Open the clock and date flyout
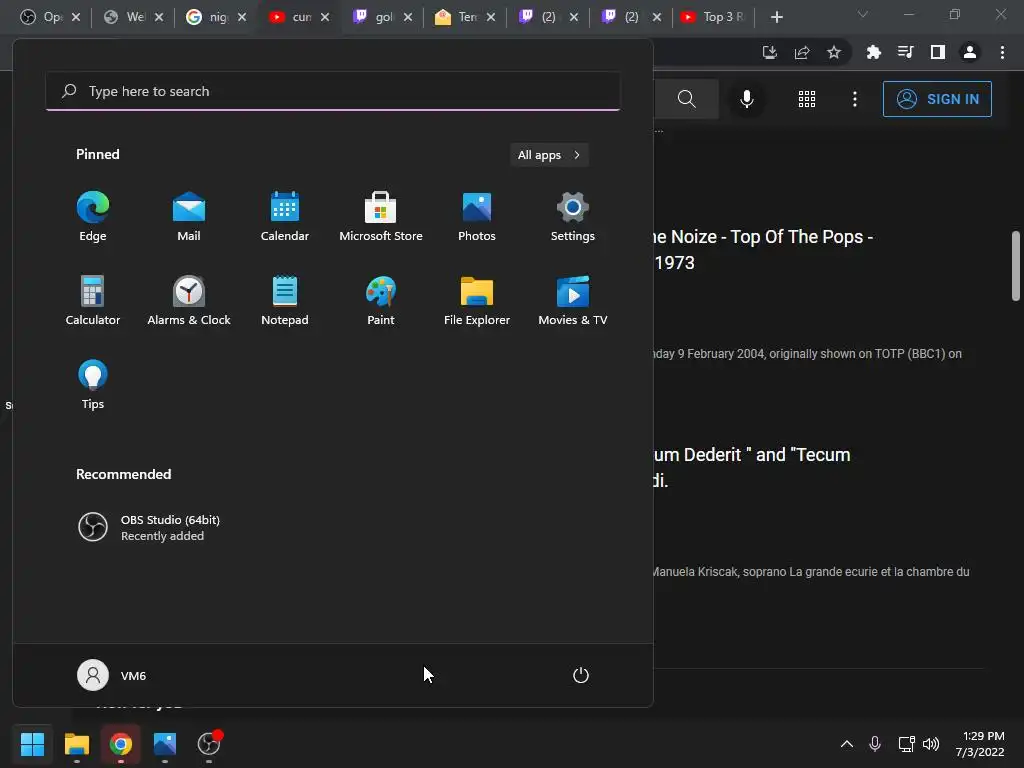Screen dimensions: 1024x768 (x=980, y=744)
